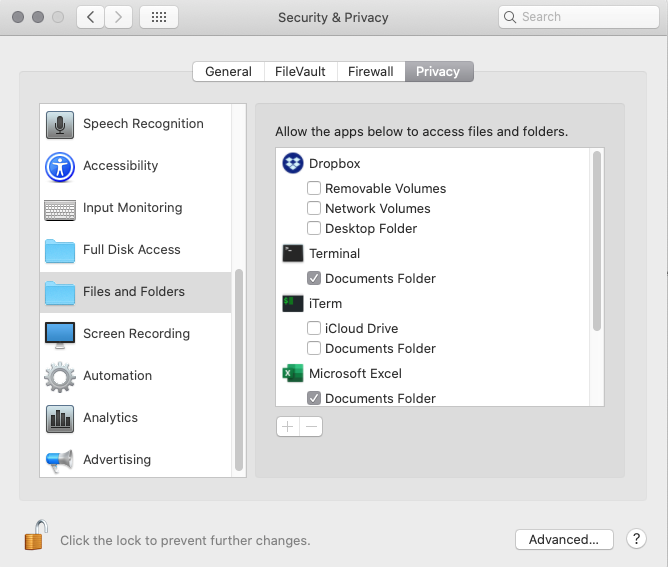
Task: Select Accessibility in the sidebar
Action: (x=135, y=167)
